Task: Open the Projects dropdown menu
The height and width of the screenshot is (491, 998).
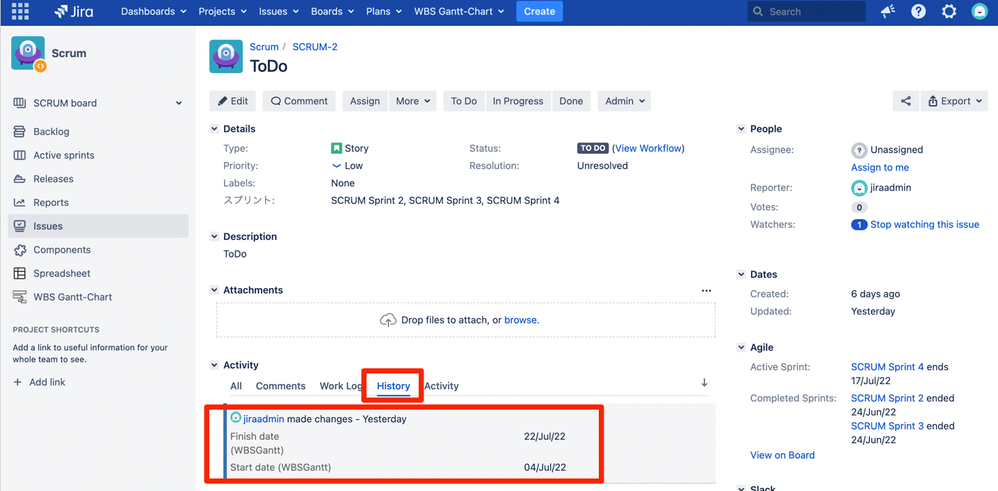Action: click(224, 11)
